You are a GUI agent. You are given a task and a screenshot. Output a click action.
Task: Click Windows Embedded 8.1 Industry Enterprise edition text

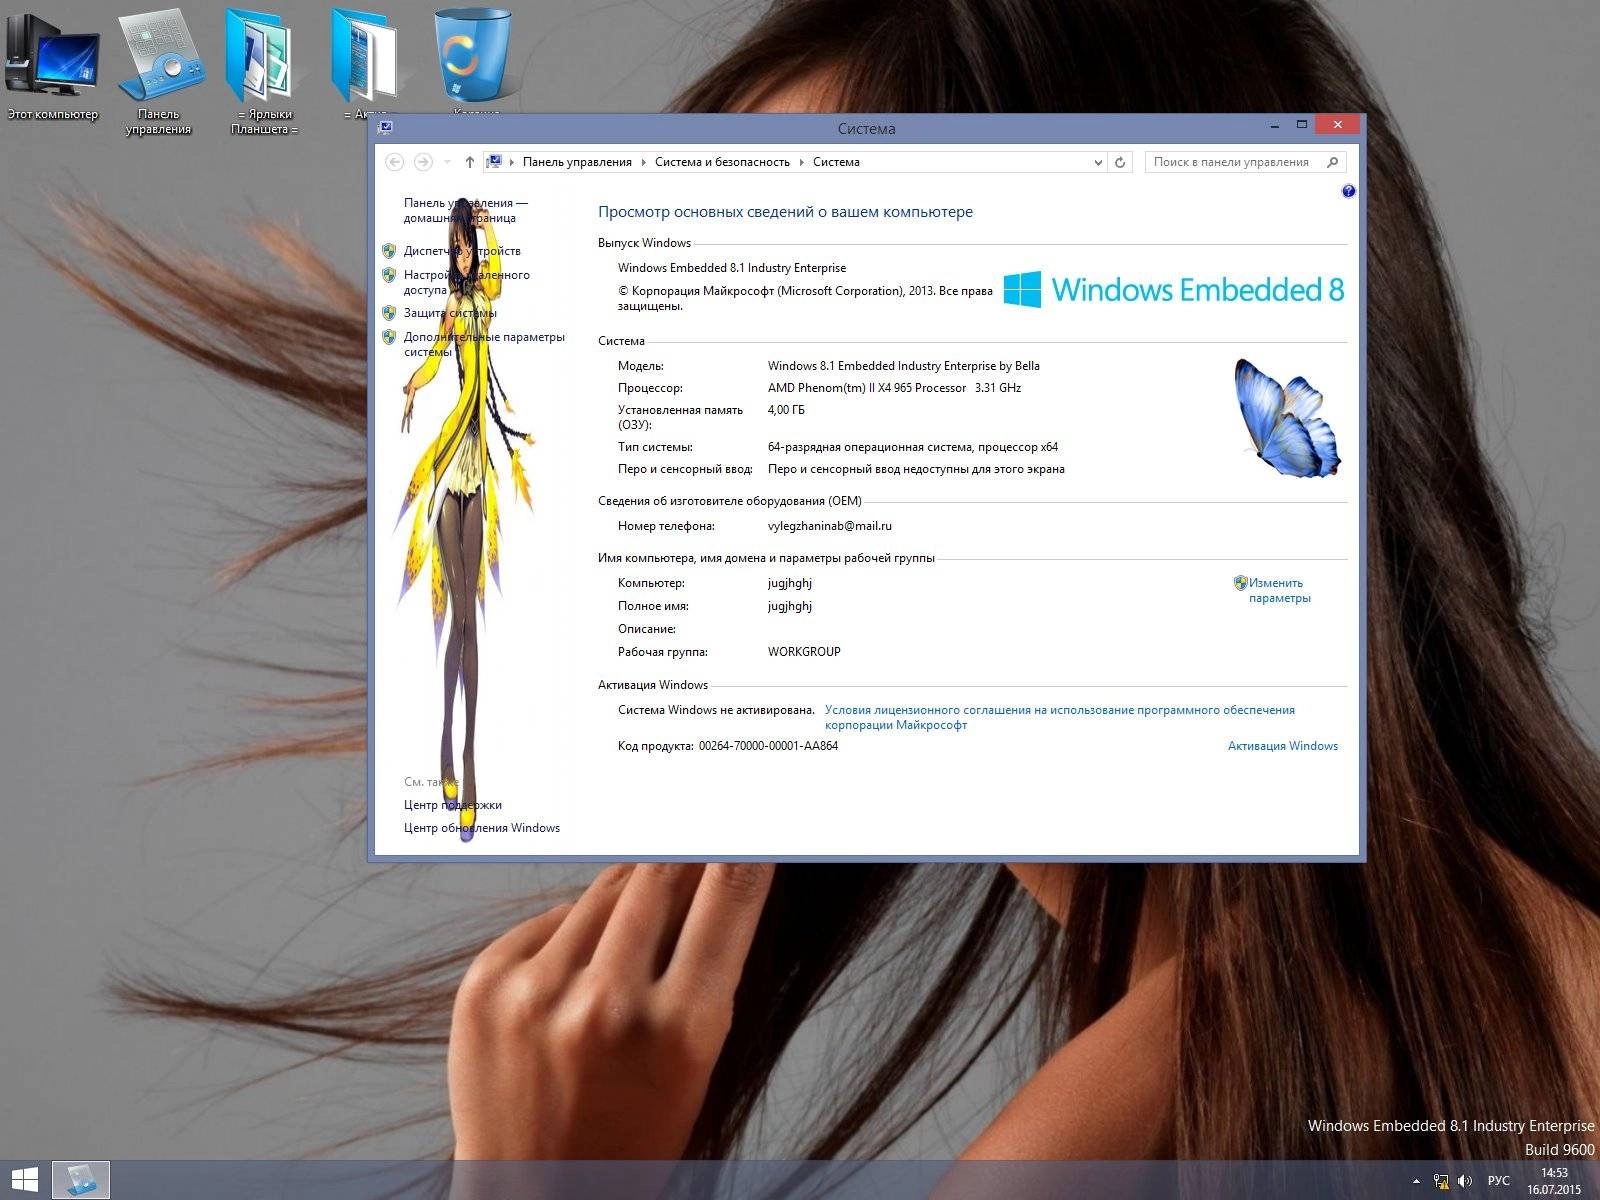click(732, 268)
